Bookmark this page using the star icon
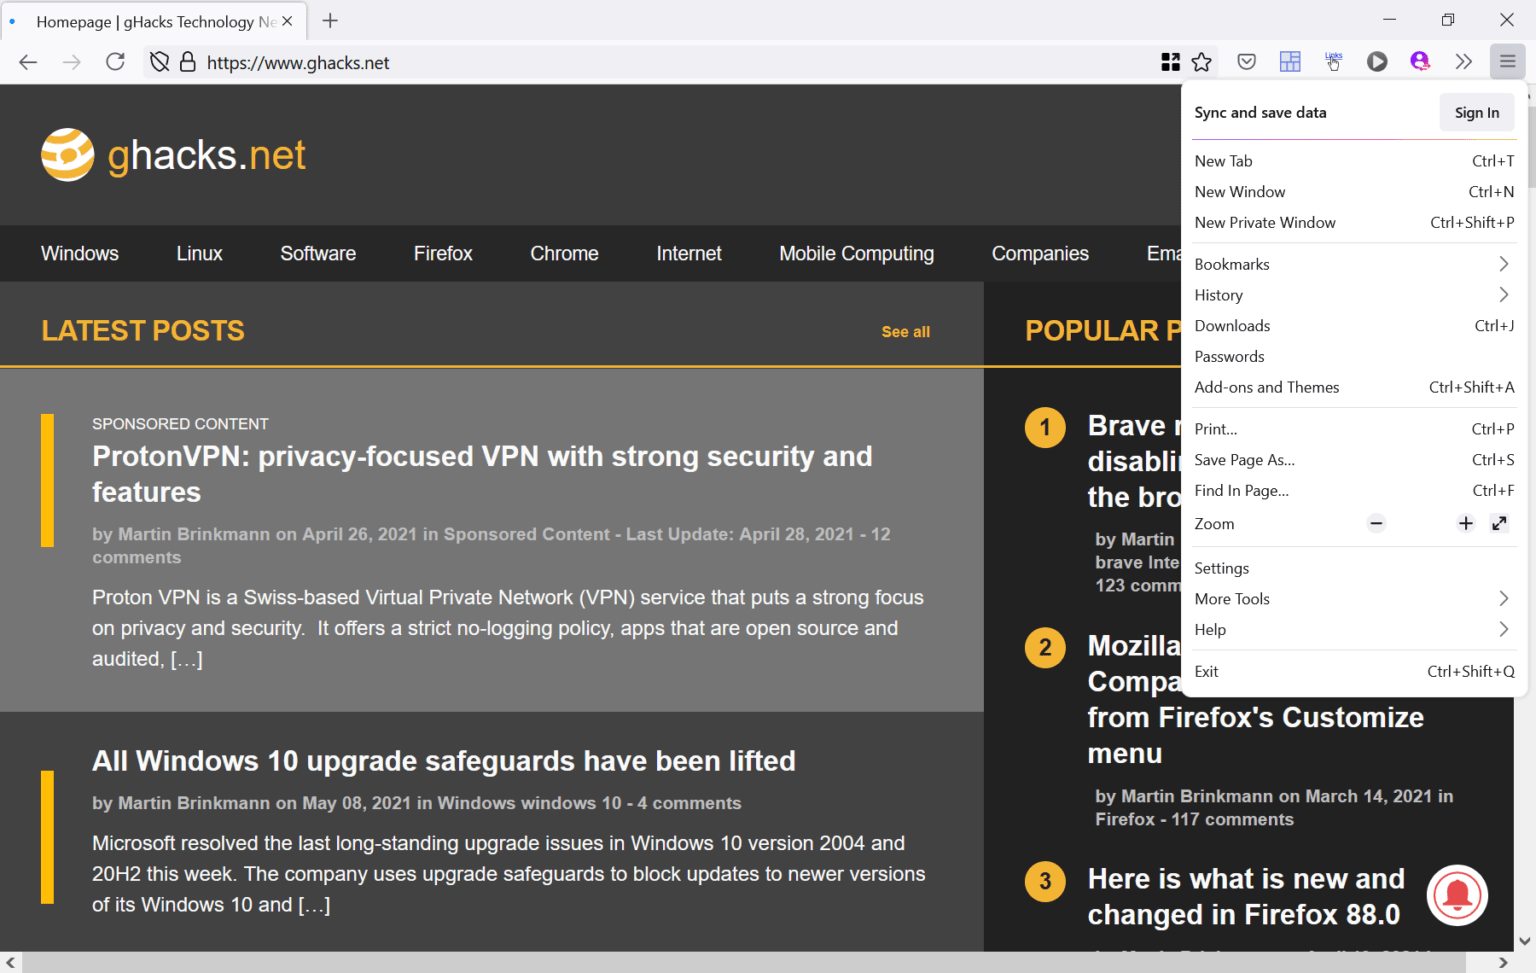The width and height of the screenshot is (1536, 973). point(1202,61)
